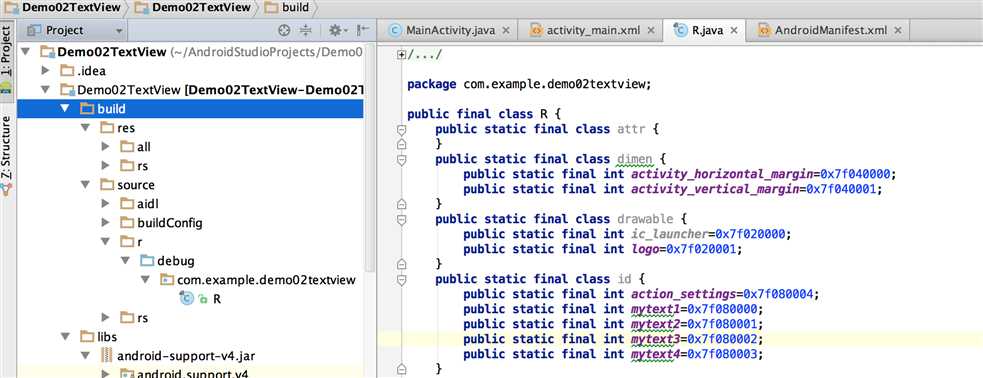This screenshot has width=983, height=378.
Task: Click the 'mytext4' field name
Action: [x=656, y=354]
